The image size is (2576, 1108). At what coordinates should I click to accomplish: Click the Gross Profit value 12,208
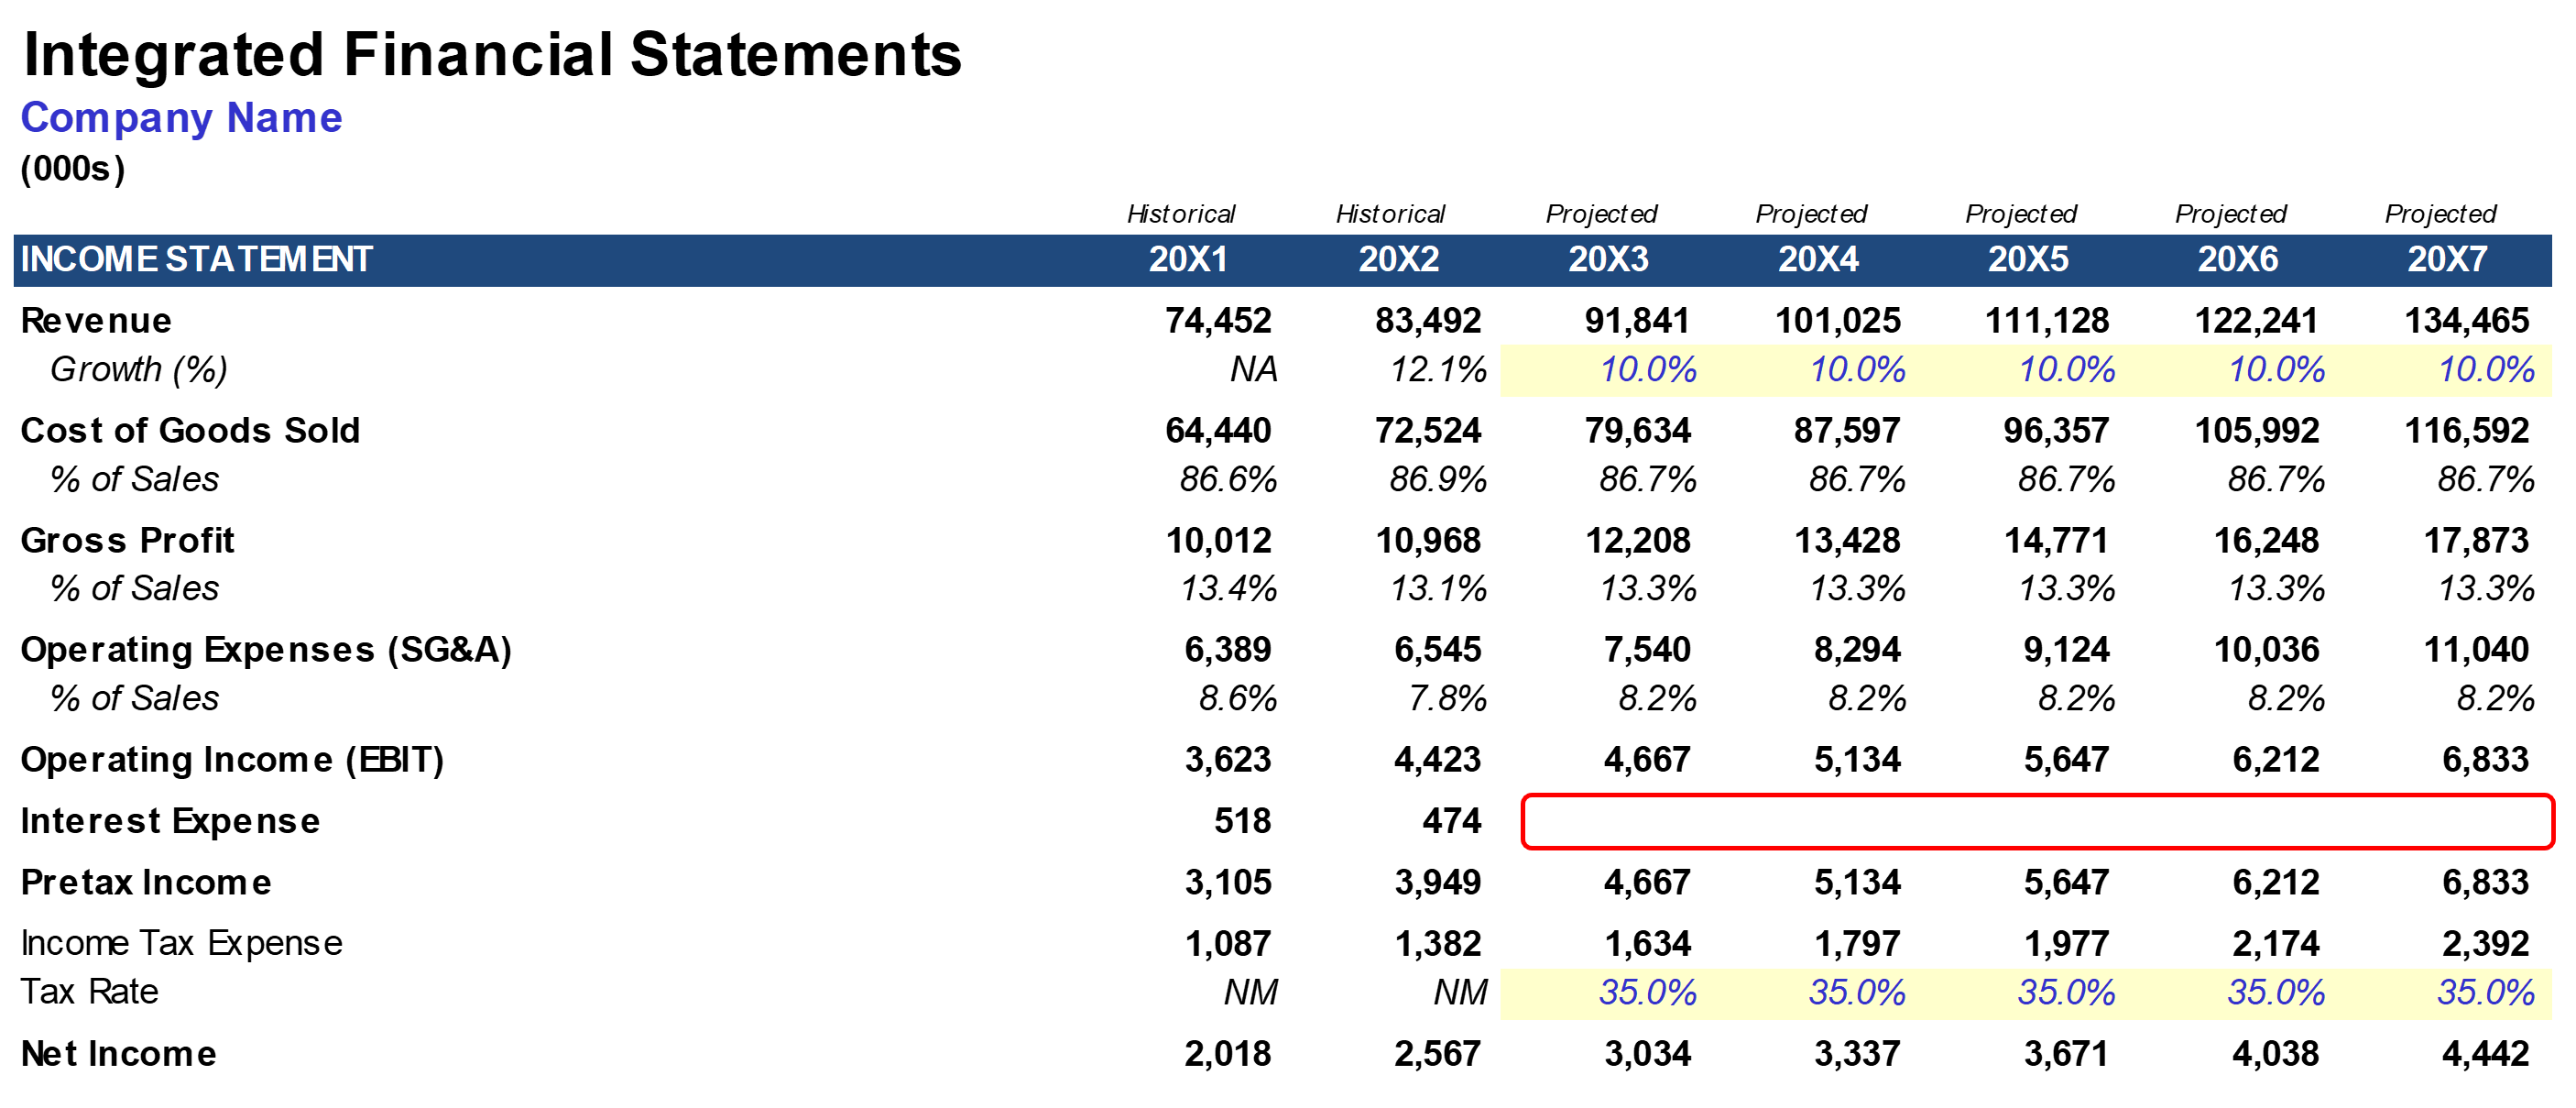pos(1637,541)
